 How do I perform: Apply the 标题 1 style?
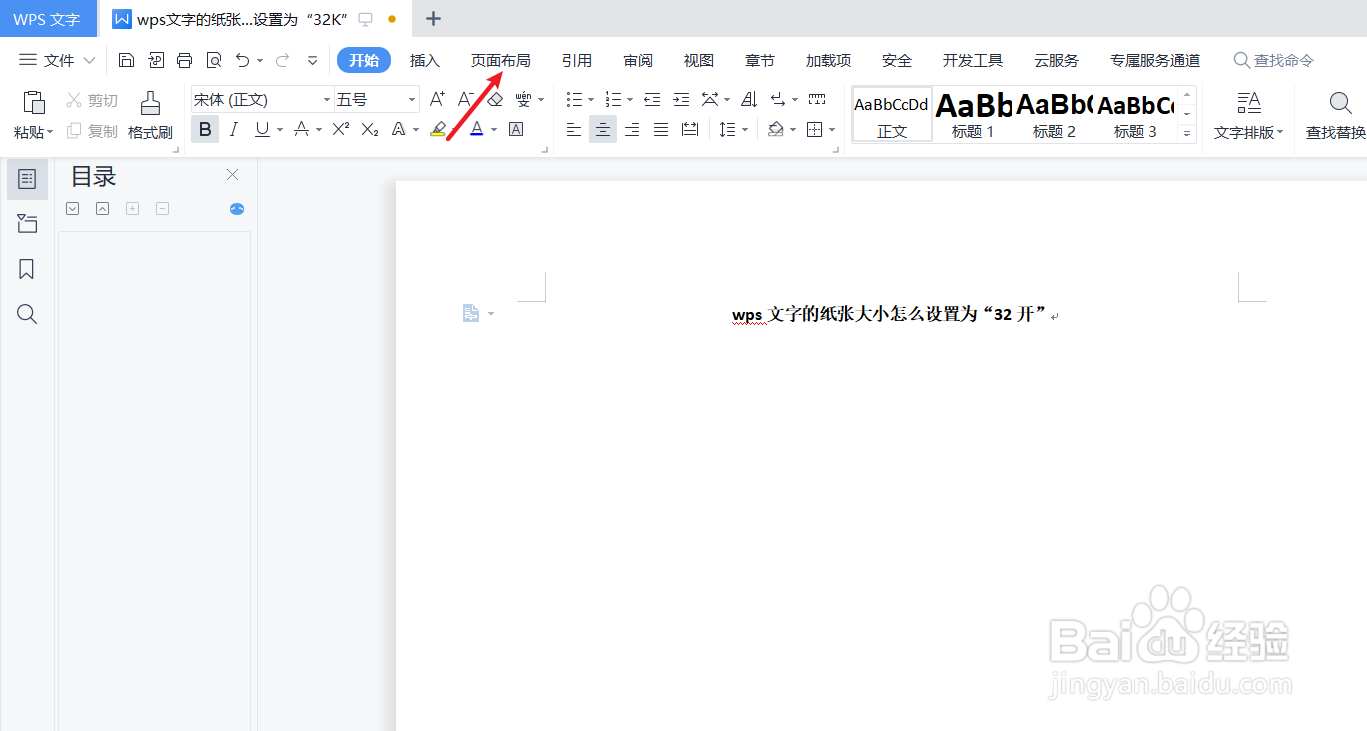tap(973, 114)
